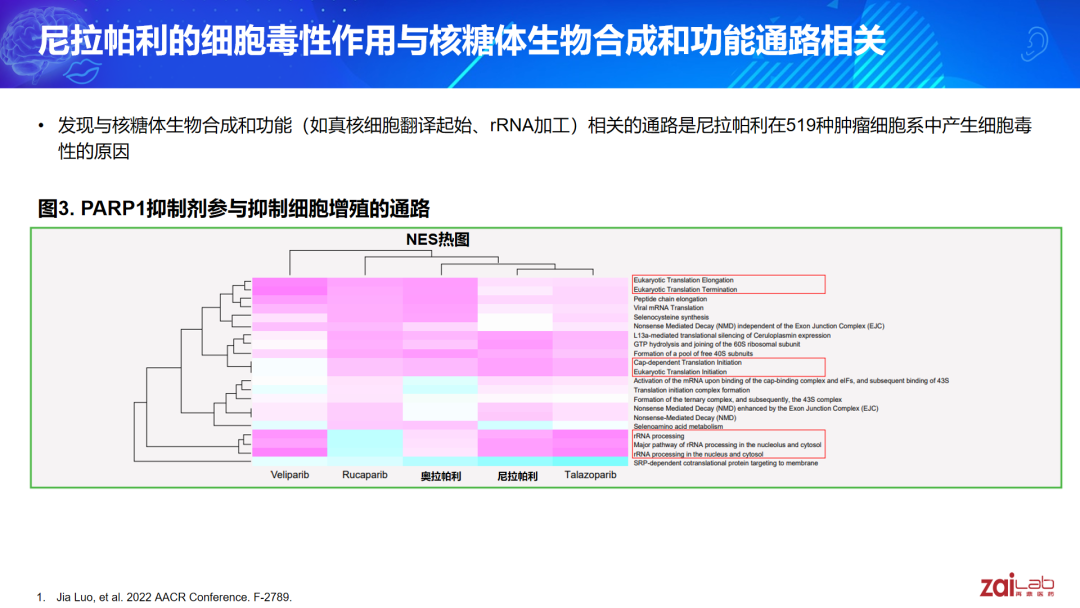
Task: Select Translation initiation complex formation label
Action: point(692,390)
